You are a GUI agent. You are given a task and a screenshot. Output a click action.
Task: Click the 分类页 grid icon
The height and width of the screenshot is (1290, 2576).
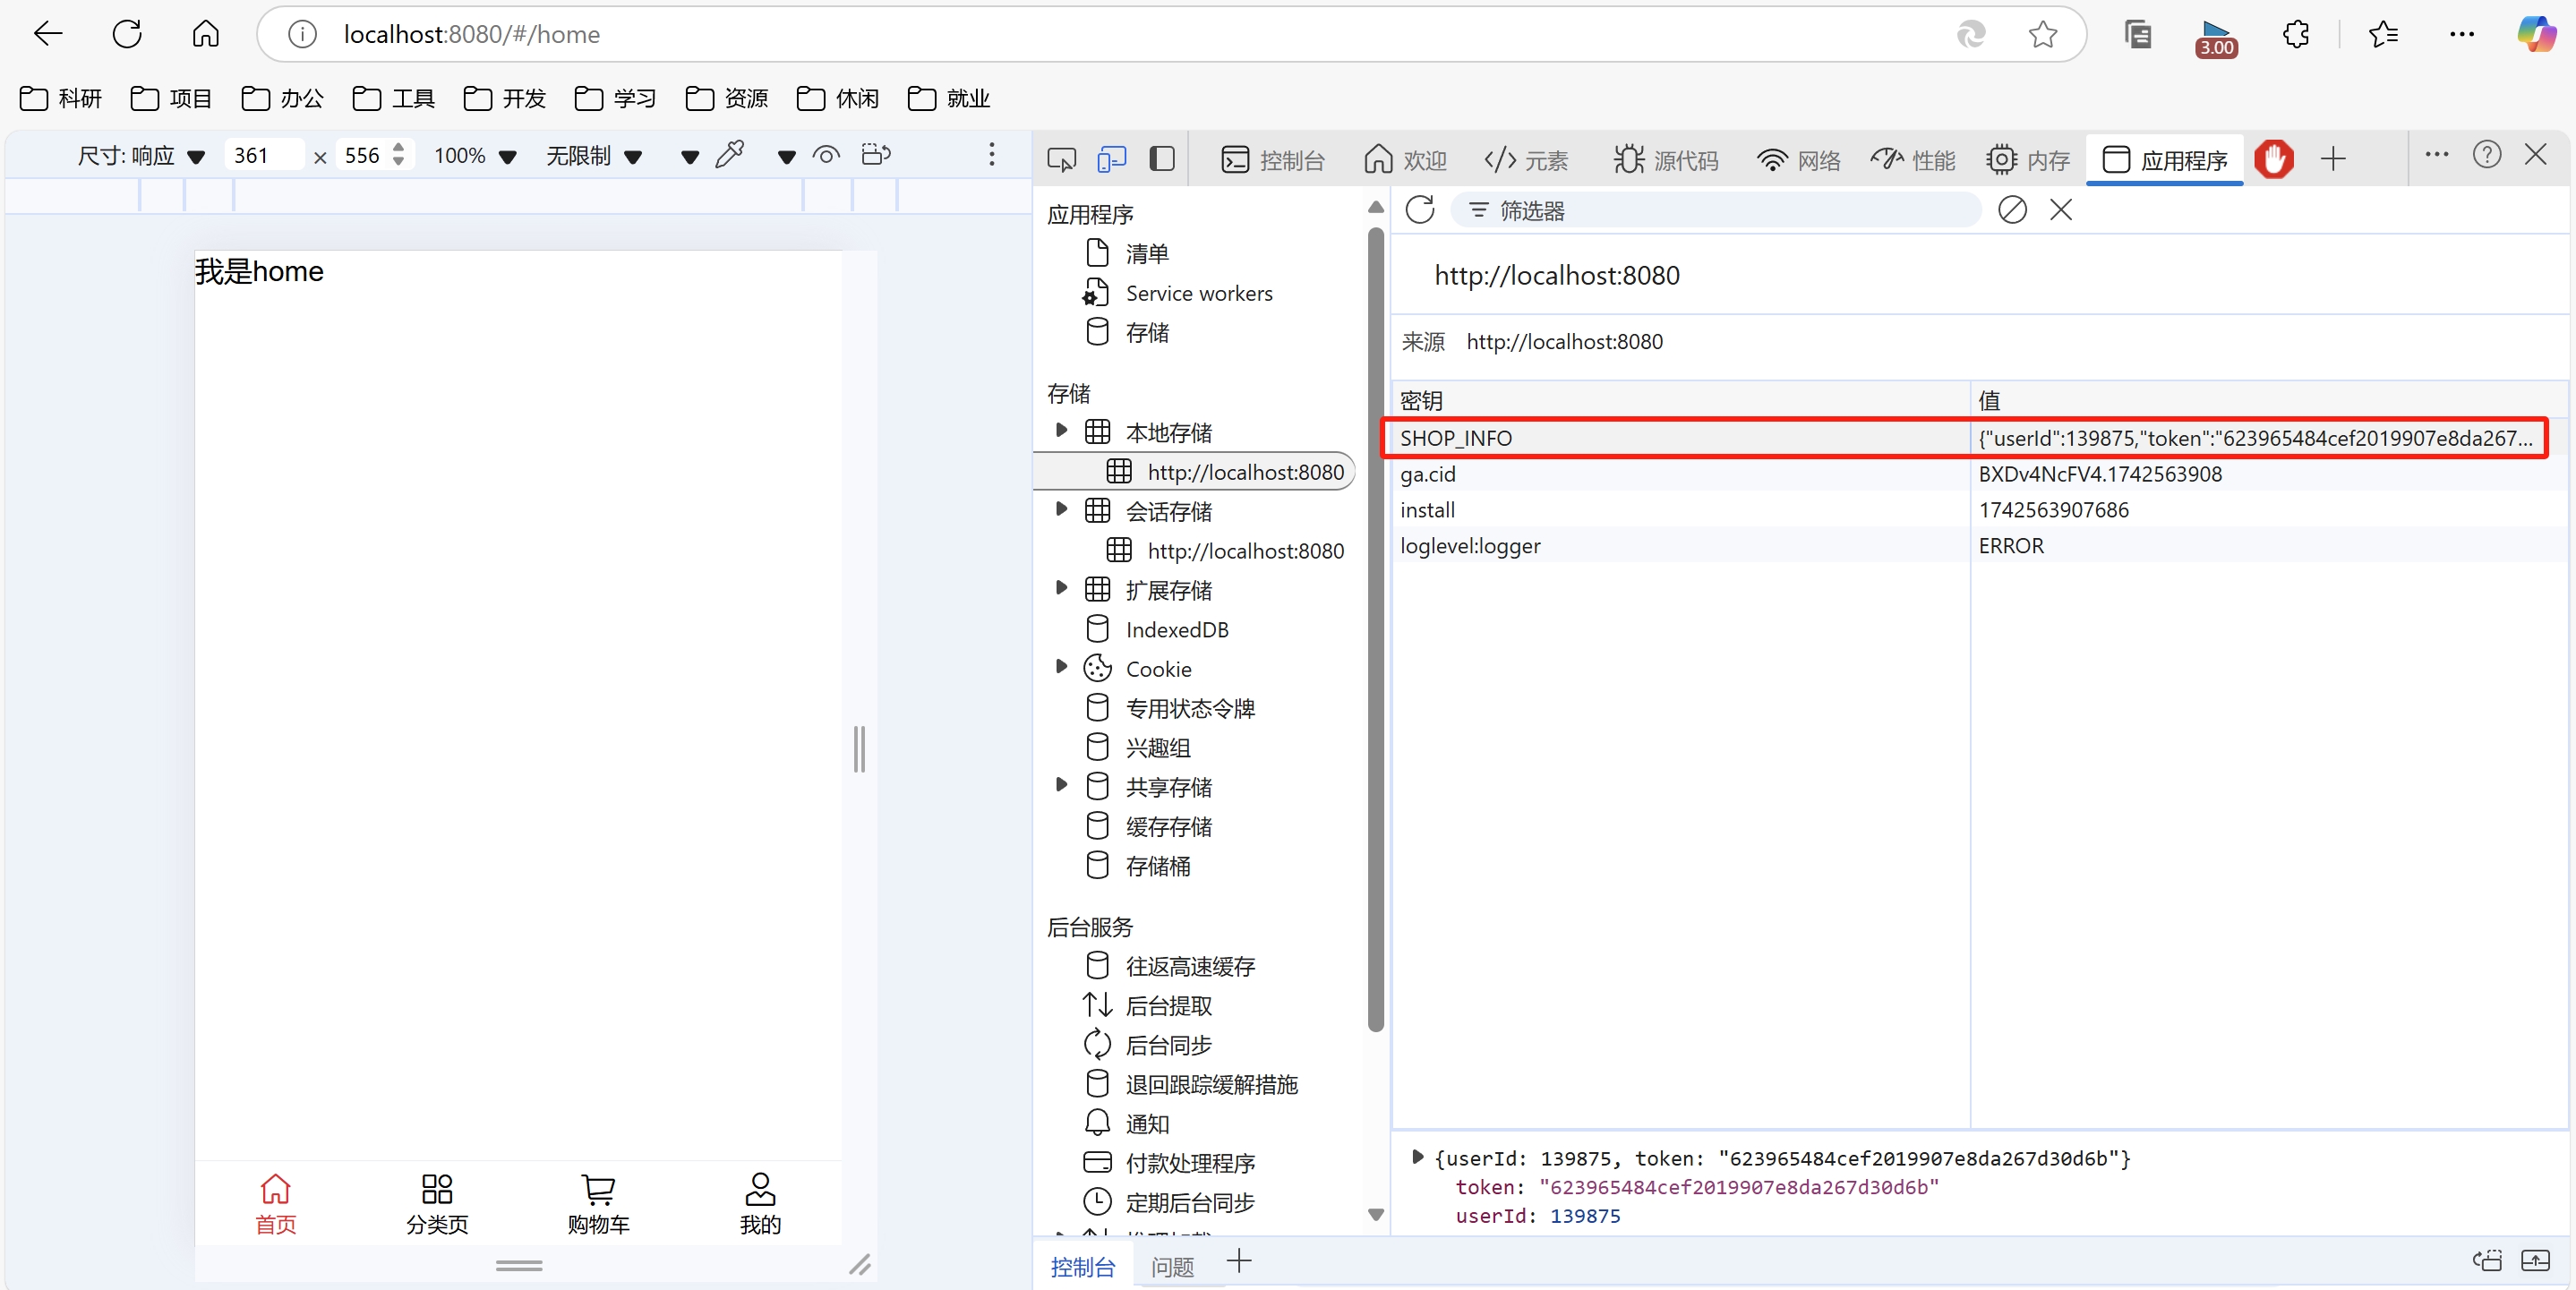pyautogui.click(x=437, y=1189)
